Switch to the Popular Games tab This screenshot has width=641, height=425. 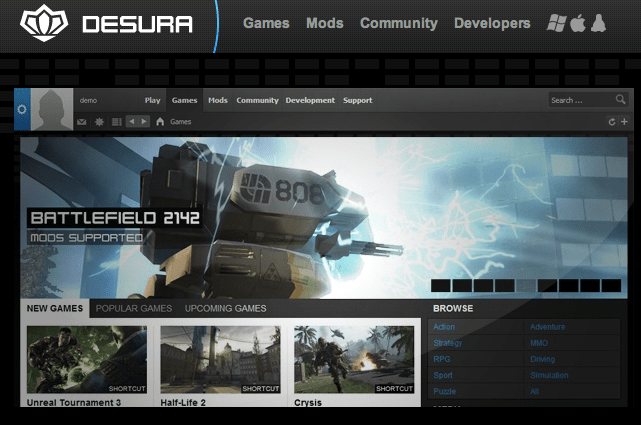(x=134, y=309)
